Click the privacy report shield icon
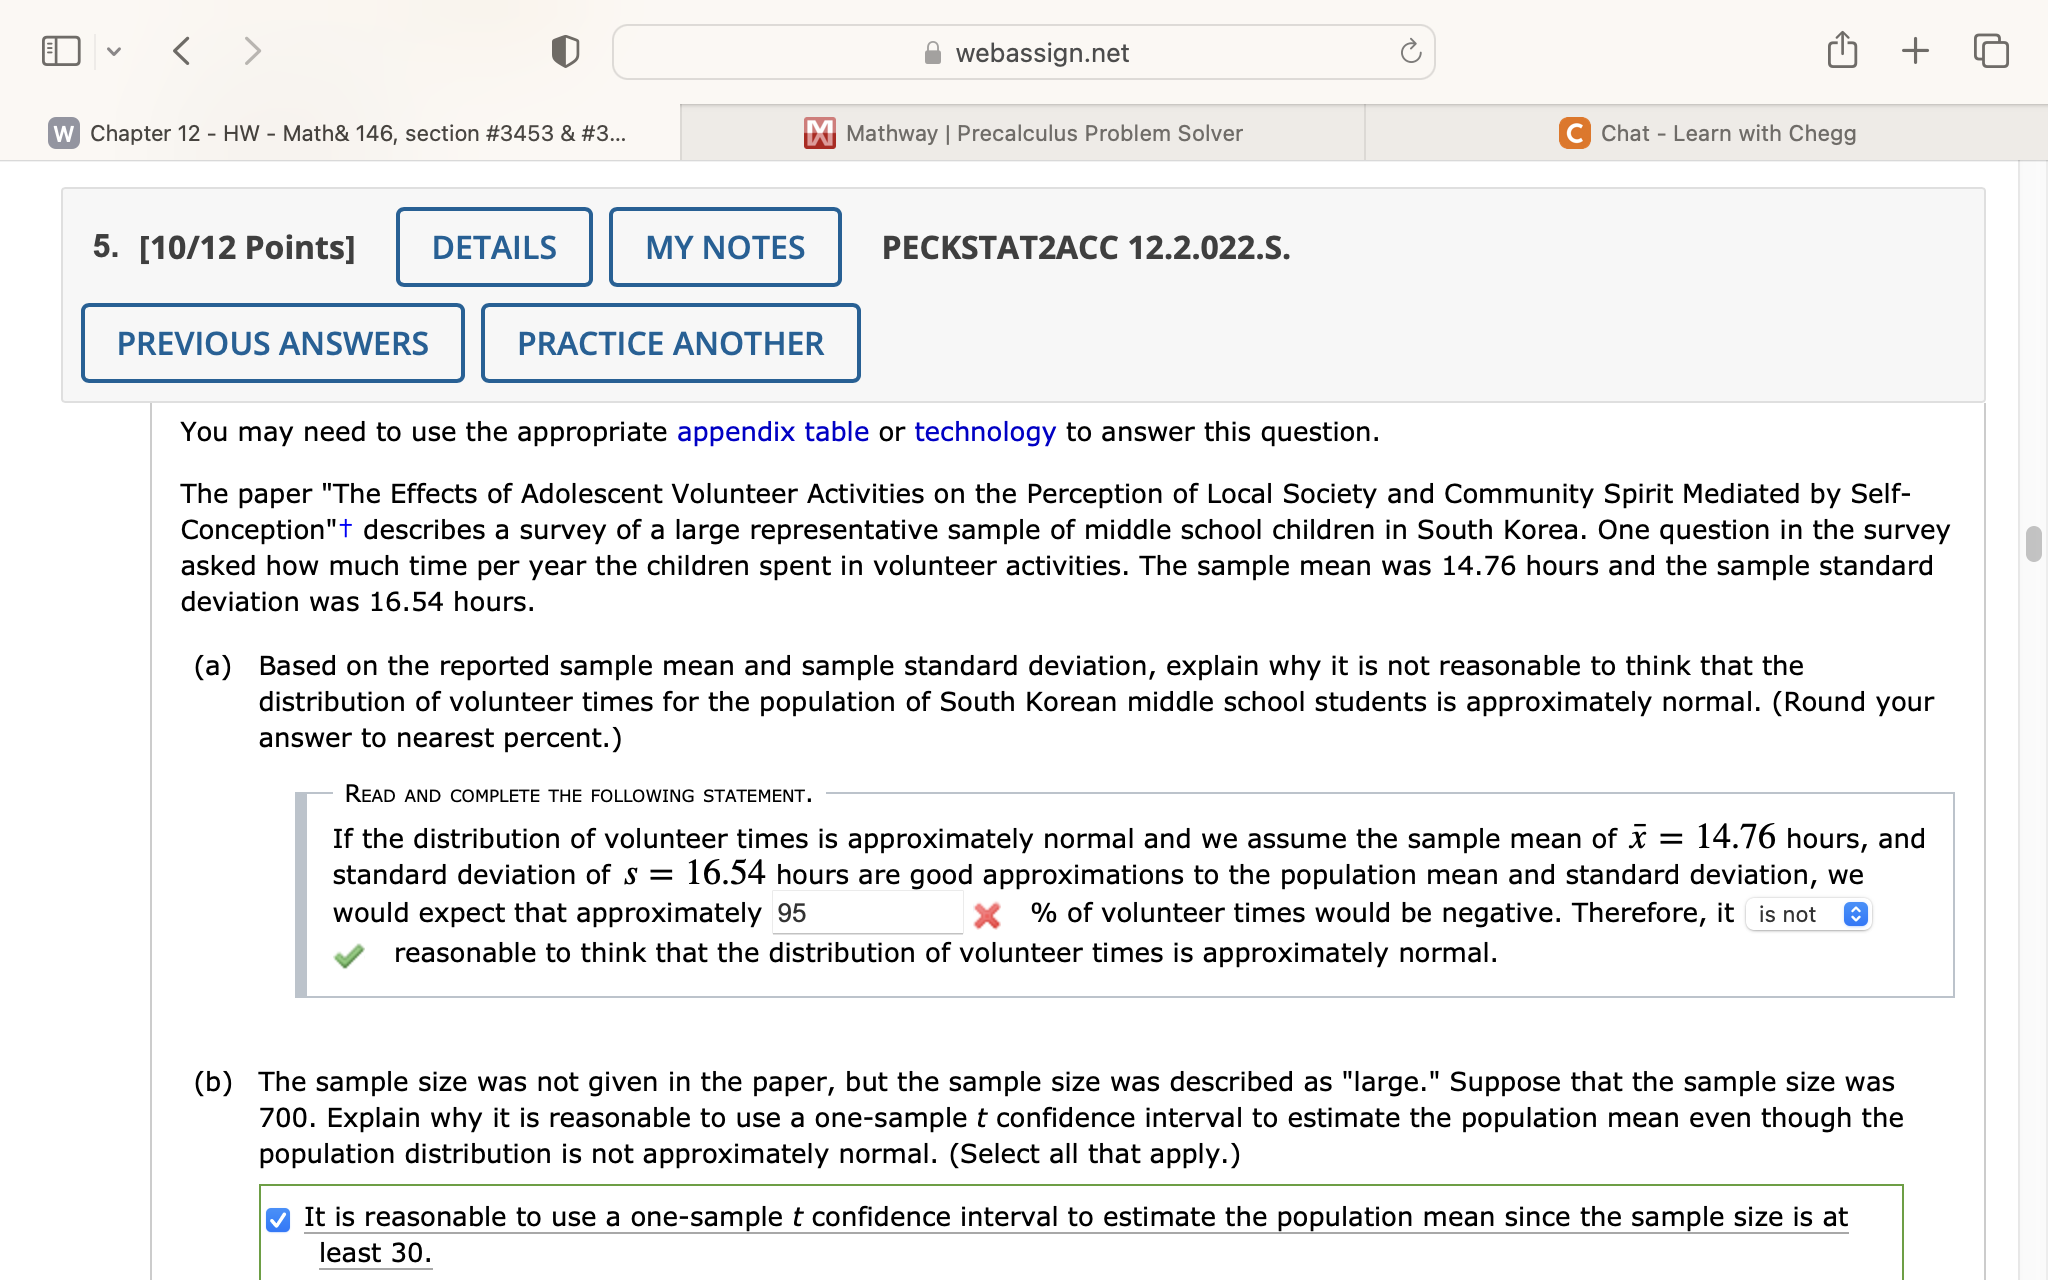Image resolution: width=2048 pixels, height=1280 pixels. (564, 51)
